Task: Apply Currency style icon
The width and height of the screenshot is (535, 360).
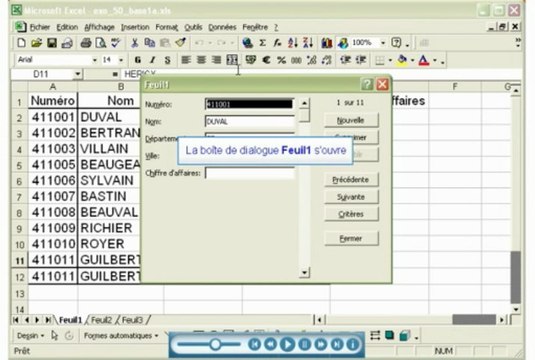Action: point(251,60)
